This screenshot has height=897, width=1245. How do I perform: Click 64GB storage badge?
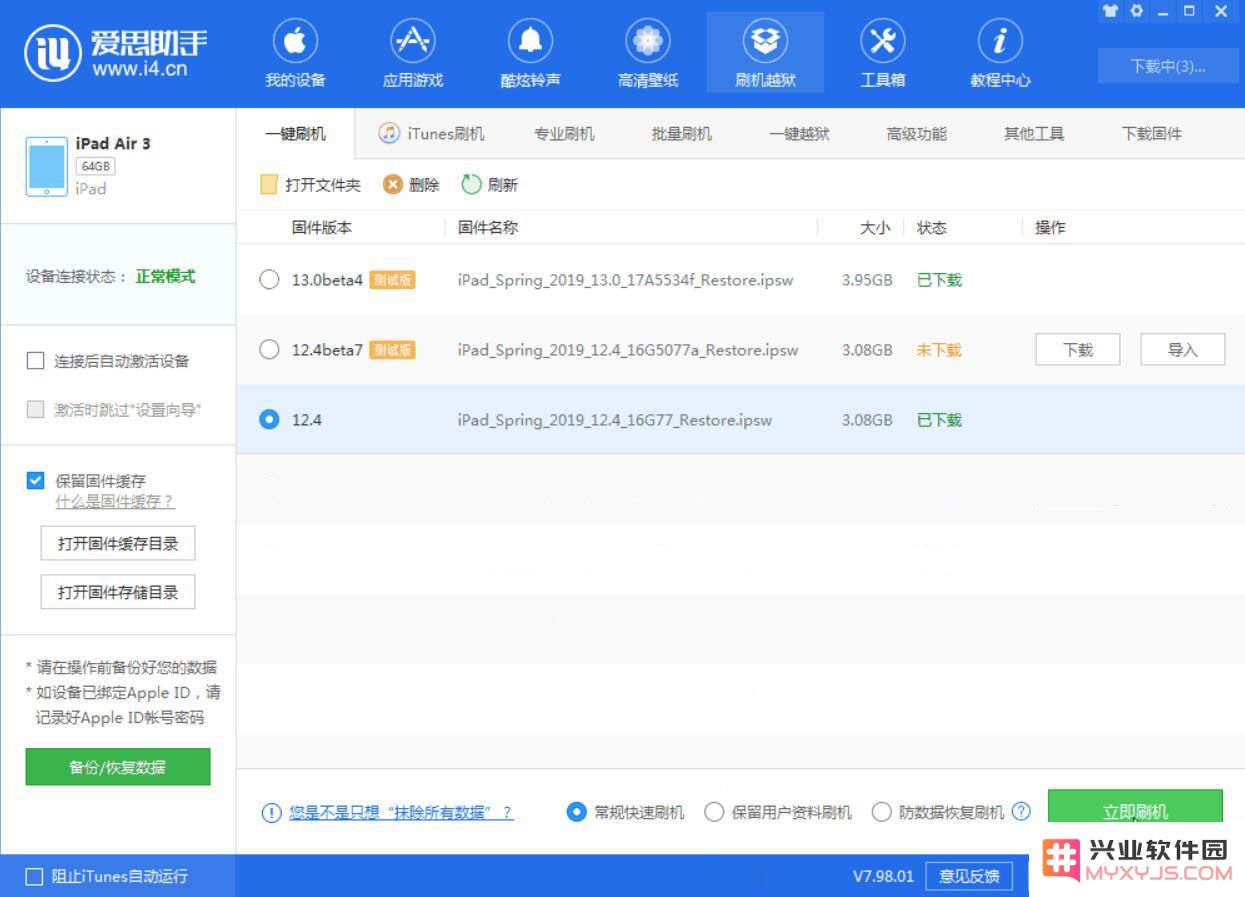point(96,166)
